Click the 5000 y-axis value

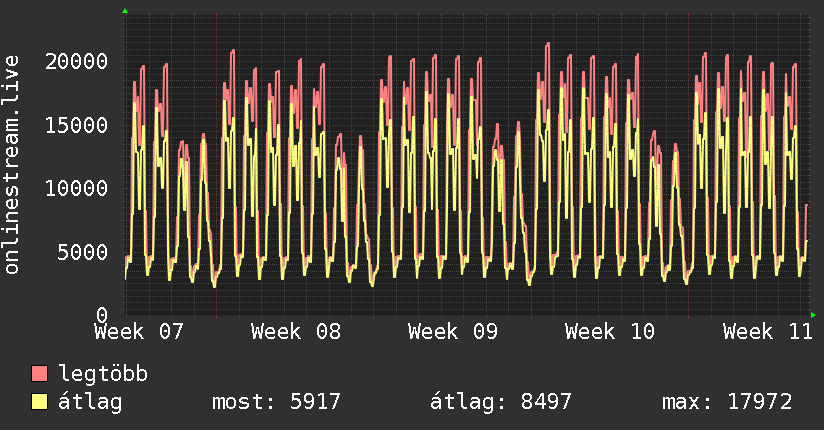[83, 252]
